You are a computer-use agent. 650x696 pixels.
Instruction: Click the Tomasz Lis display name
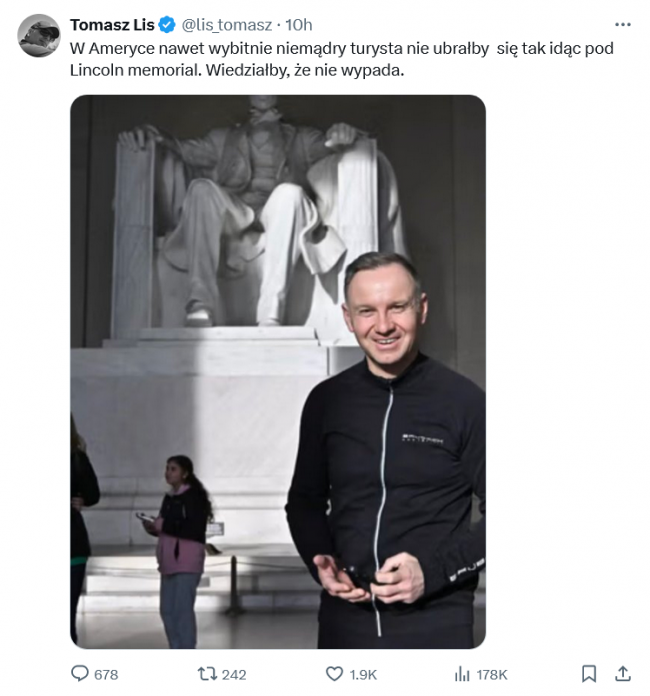click(112, 25)
